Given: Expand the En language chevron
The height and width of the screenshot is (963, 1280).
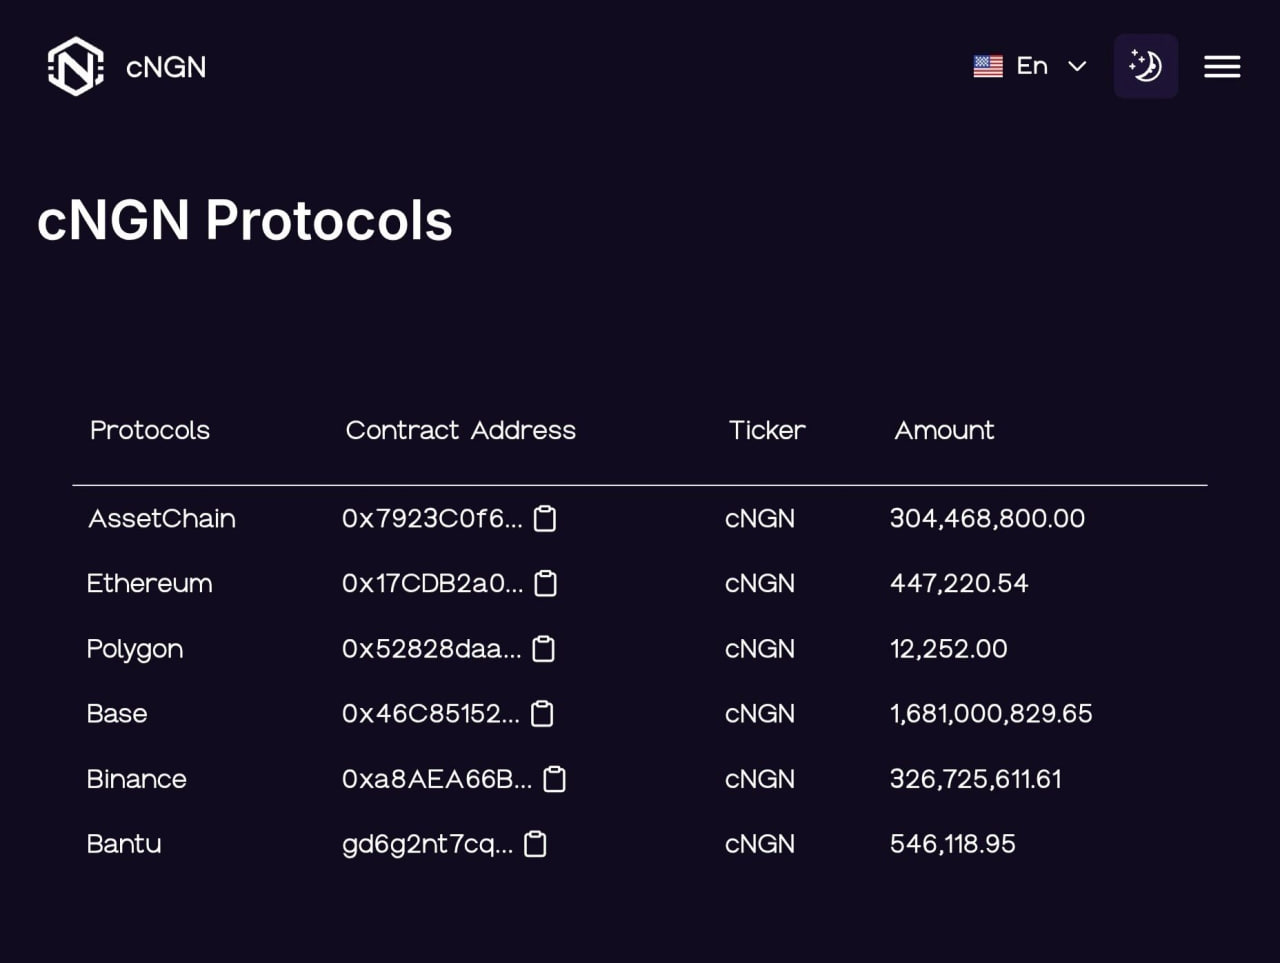Looking at the screenshot, I should click(x=1077, y=67).
